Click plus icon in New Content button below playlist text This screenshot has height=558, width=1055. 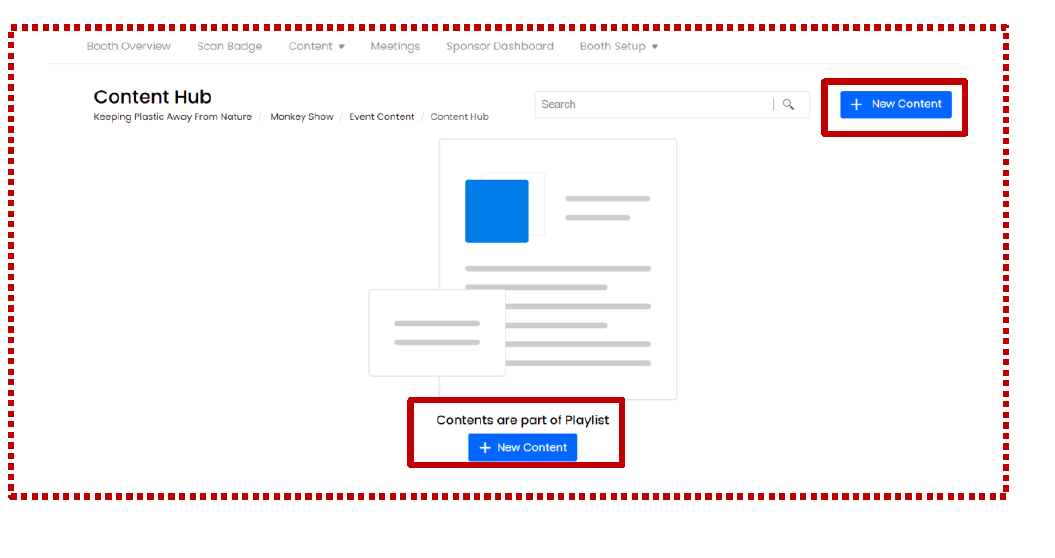pyautogui.click(x=485, y=448)
